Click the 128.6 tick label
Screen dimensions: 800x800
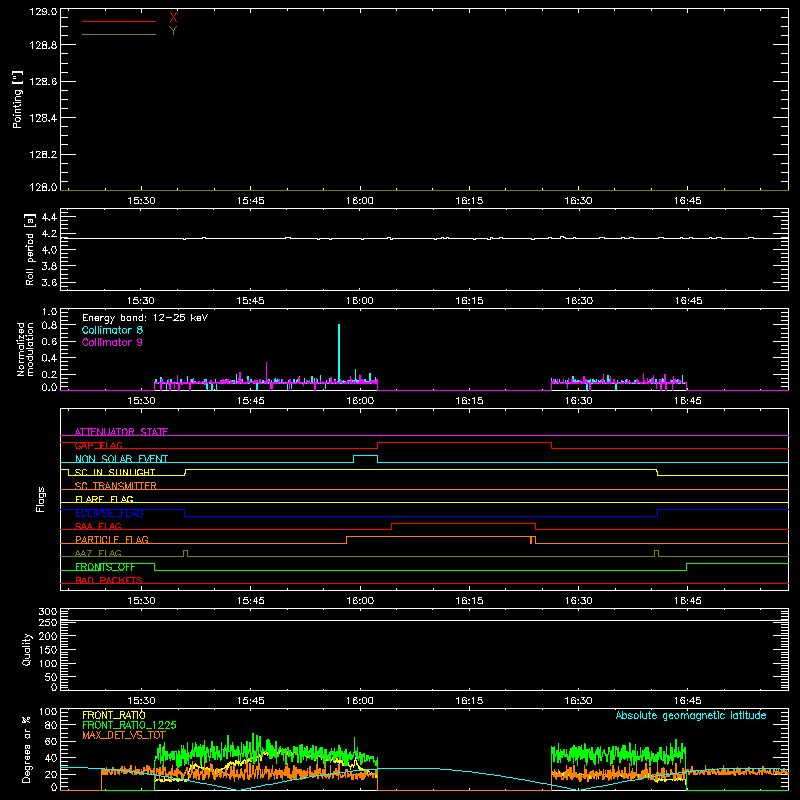point(43,82)
